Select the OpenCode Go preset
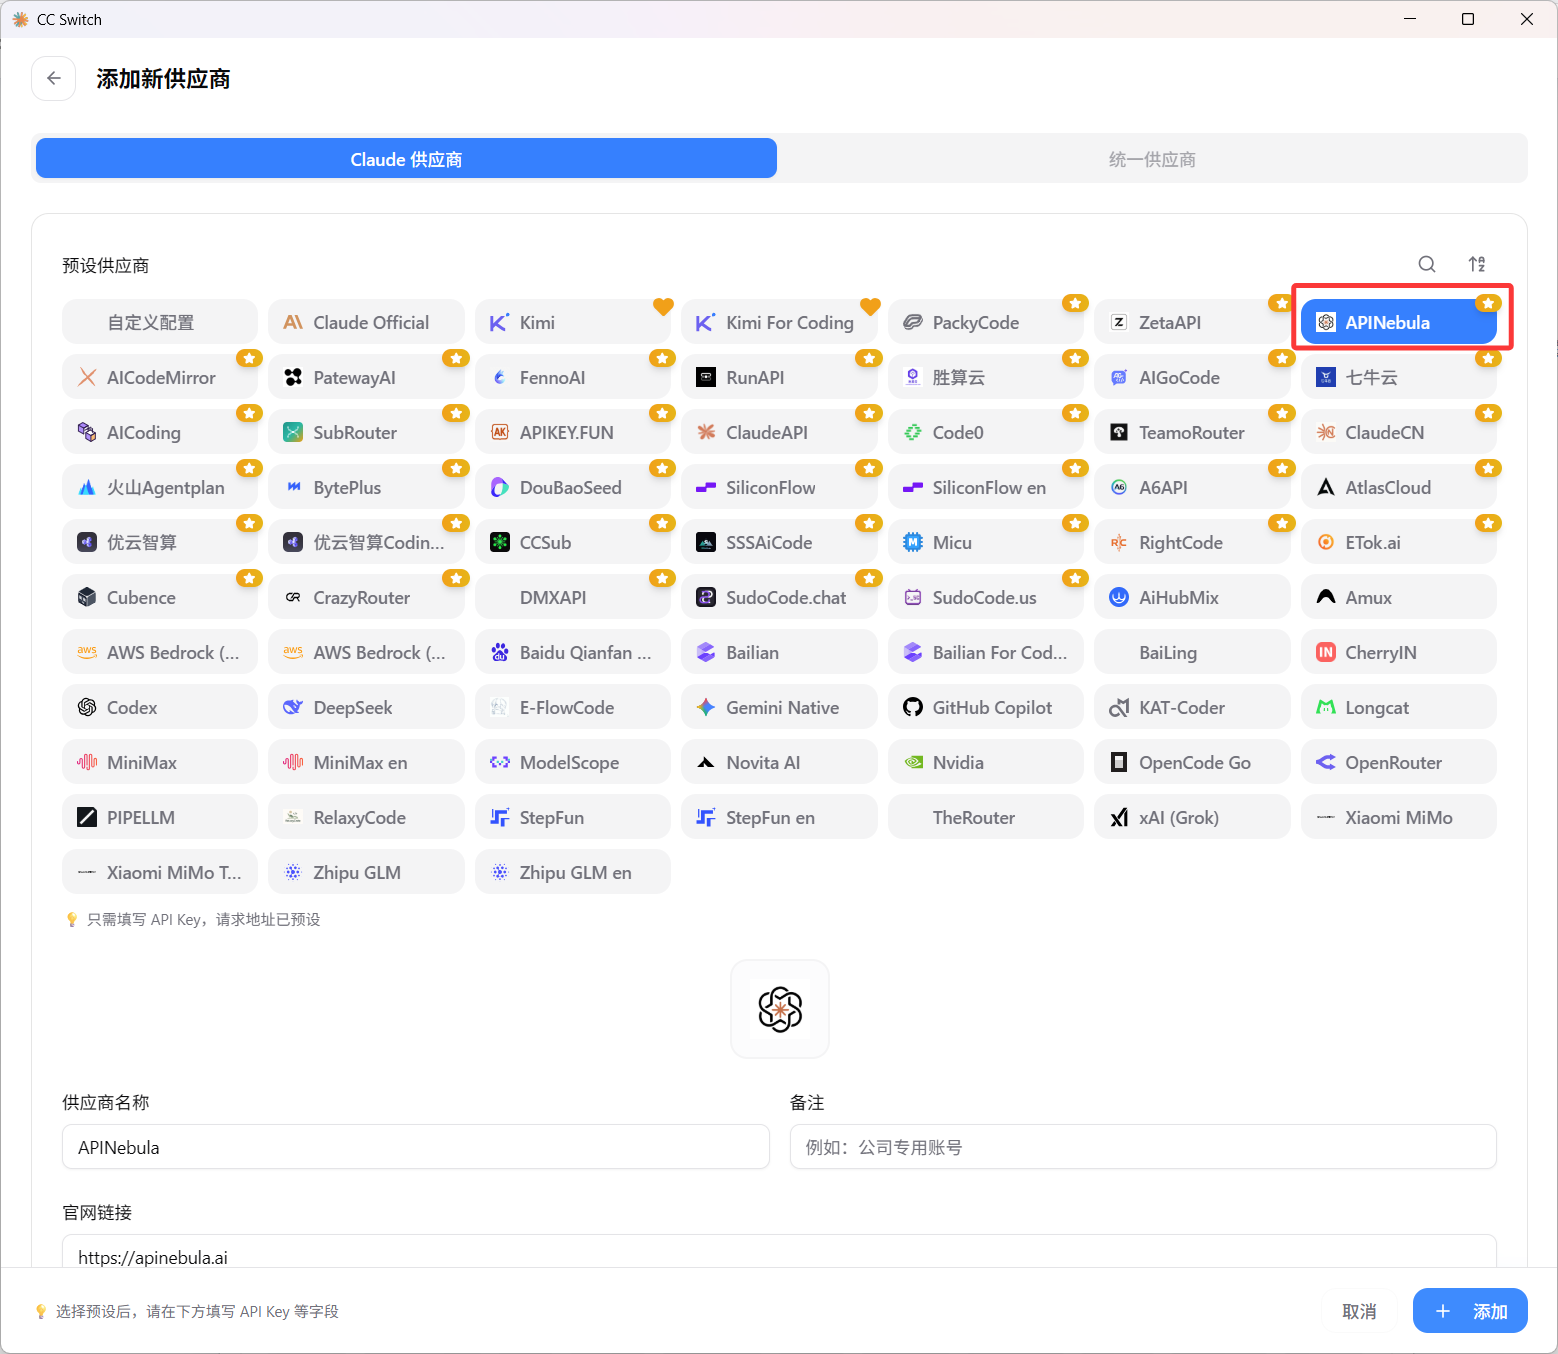The height and width of the screenshot is (1354, 1558). point(1192,762)
